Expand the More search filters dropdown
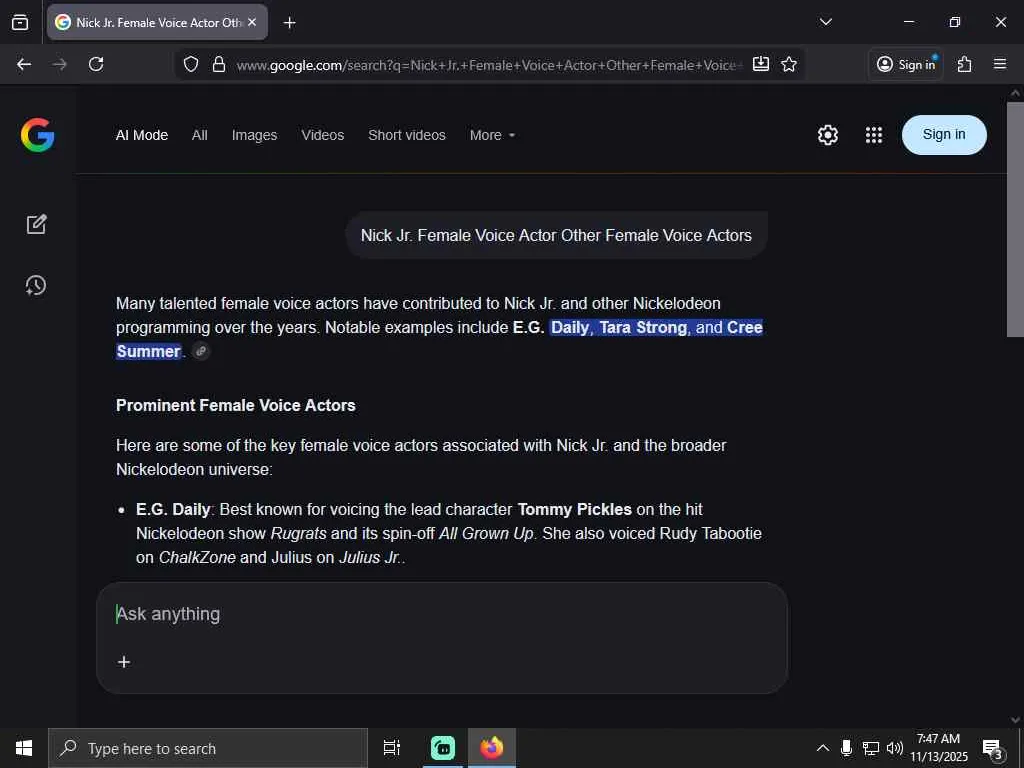Viewport: 1024px width, 768px height. (492, 135)
